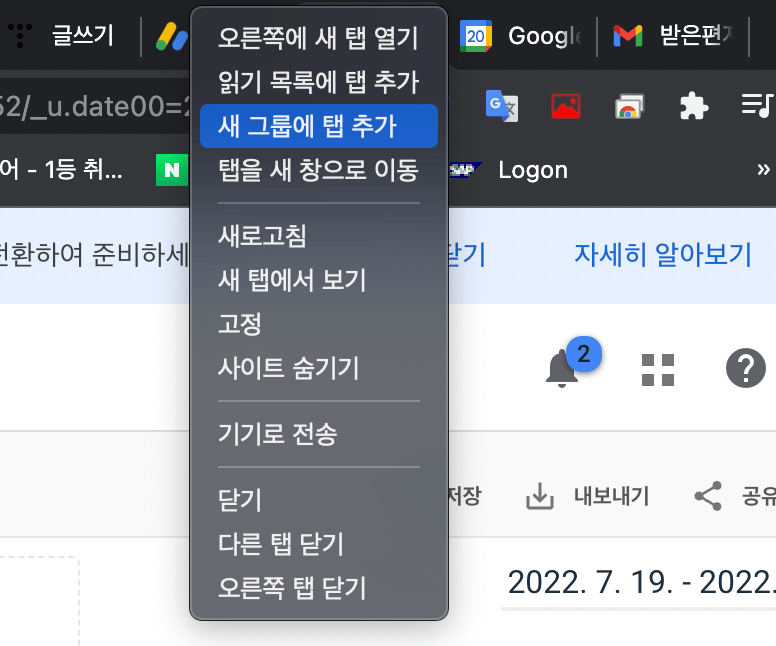The width and height of the screenshot is (776, 646).
Task: Click '닫기' in the context menu
Action: 319,499
